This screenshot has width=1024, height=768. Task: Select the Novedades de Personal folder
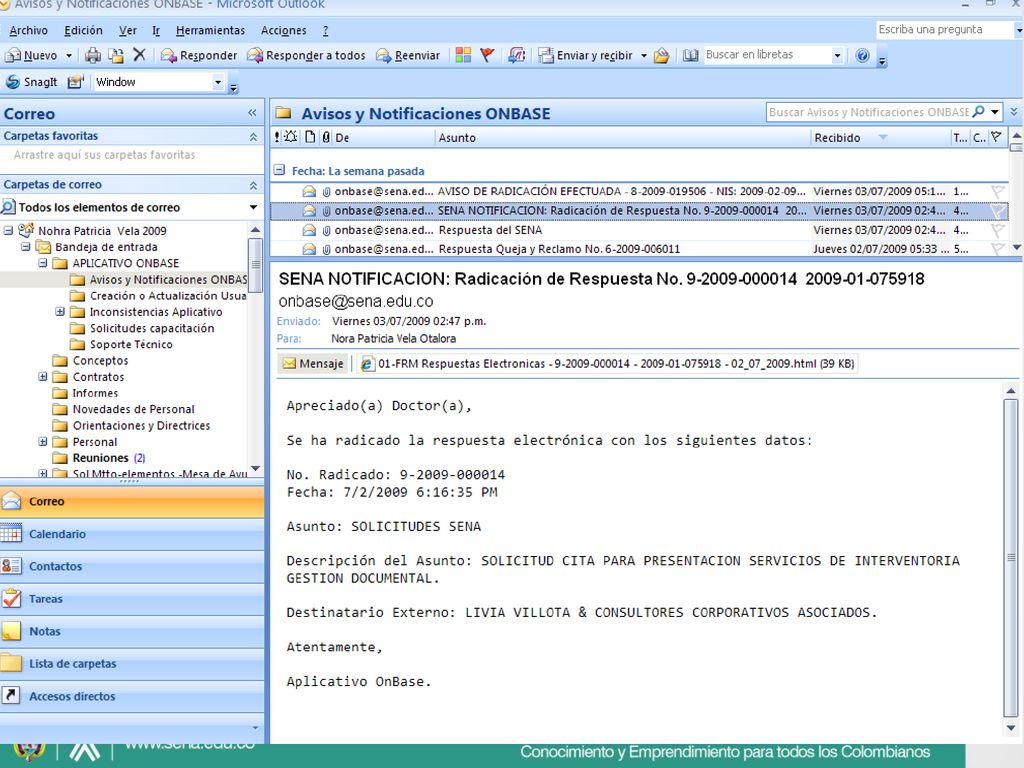tap(133, 409)
